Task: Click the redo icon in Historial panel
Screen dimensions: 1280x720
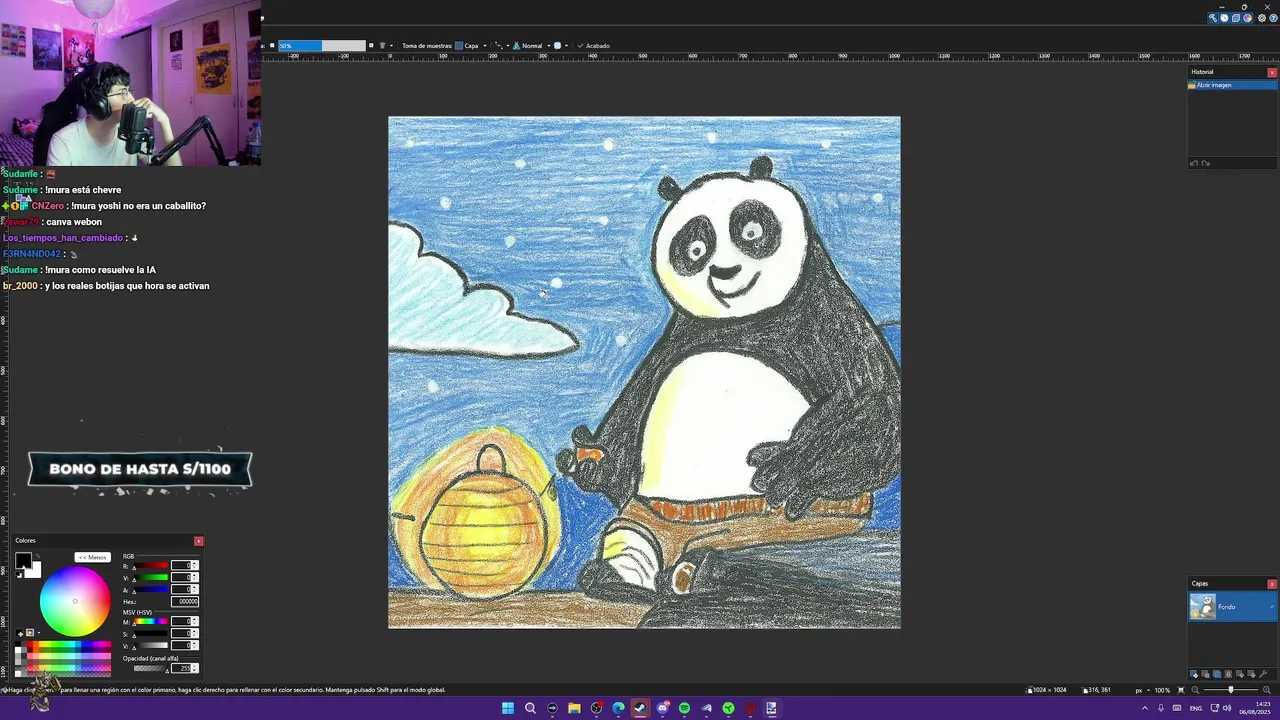Action: [1205, 163]
